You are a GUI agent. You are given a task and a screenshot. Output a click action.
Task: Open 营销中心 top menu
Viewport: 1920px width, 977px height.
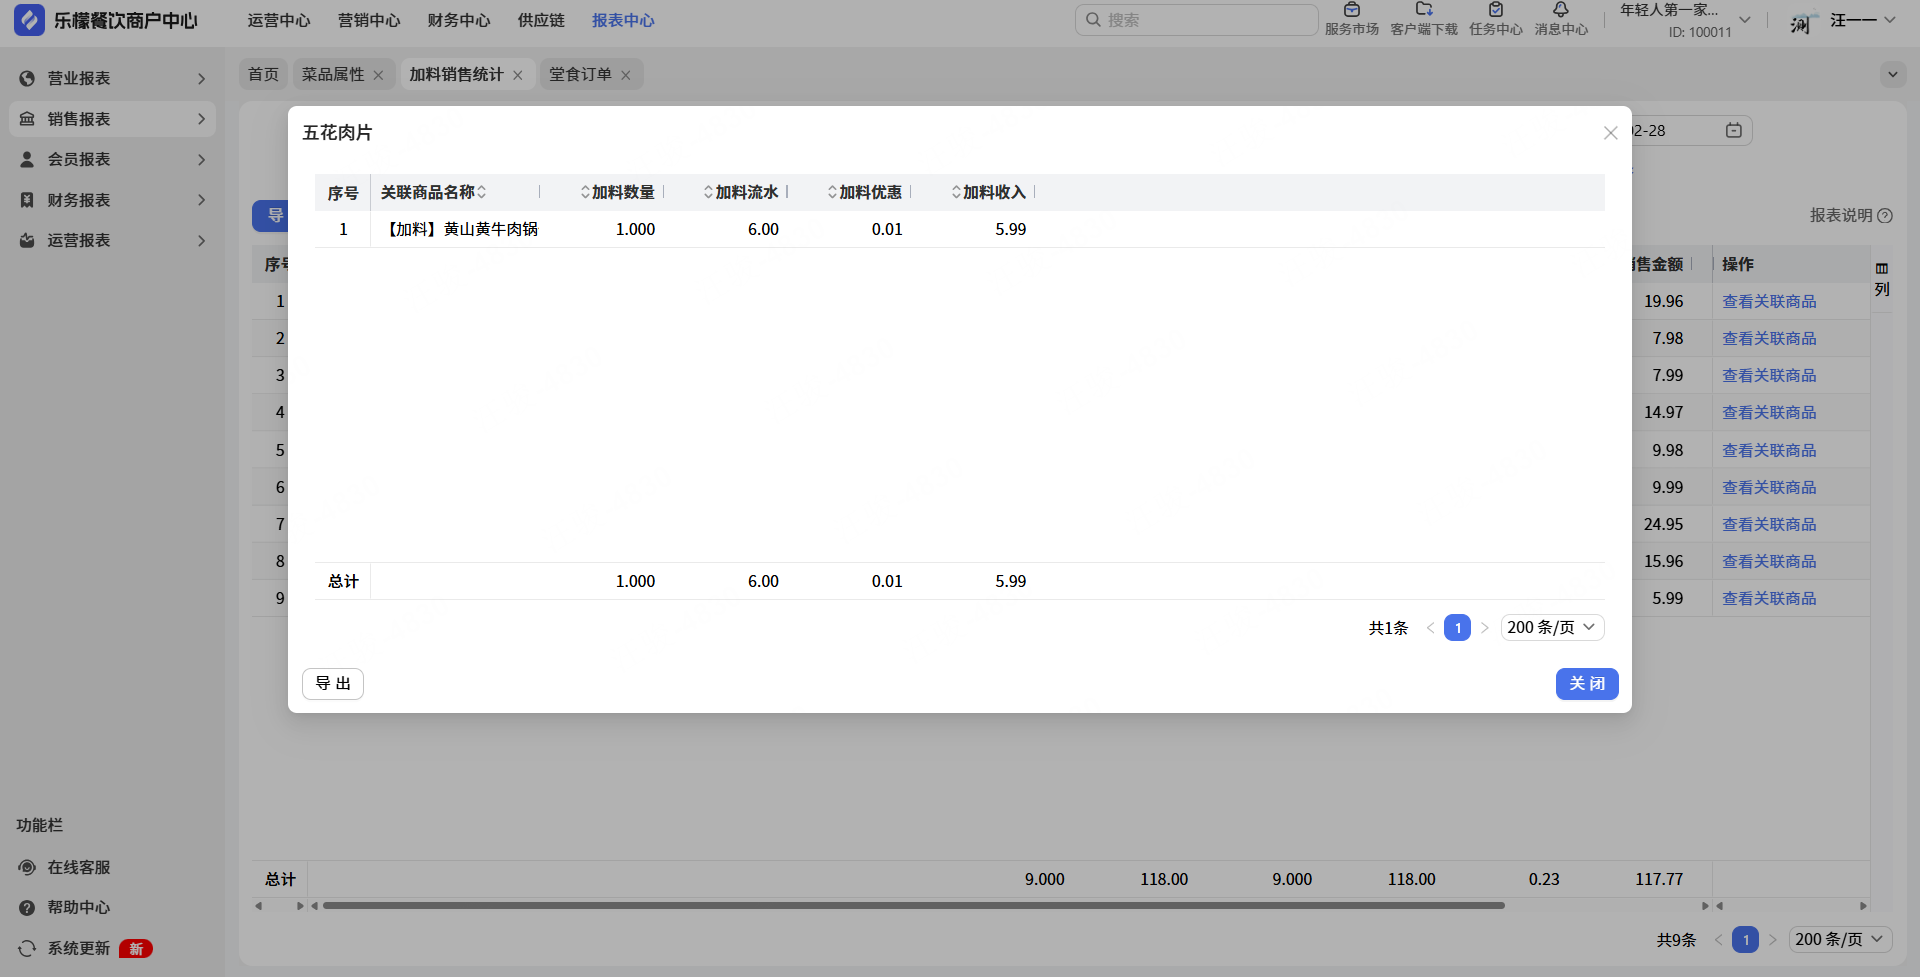369,20
